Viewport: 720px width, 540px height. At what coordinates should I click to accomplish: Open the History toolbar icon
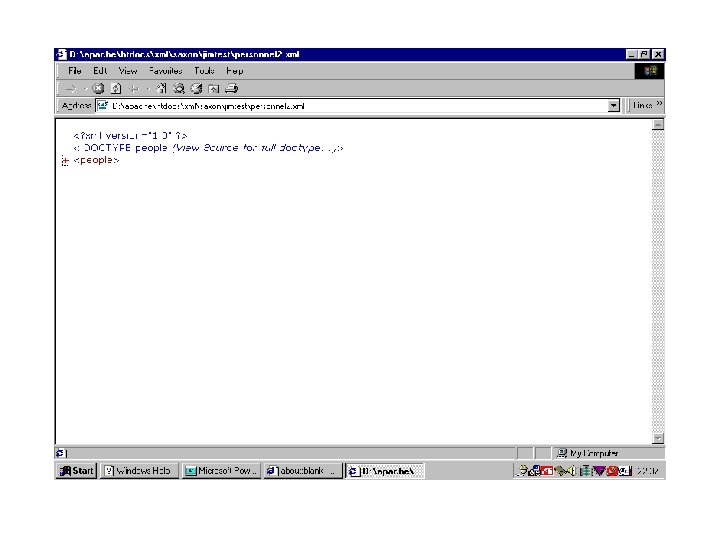pos(214,89)
